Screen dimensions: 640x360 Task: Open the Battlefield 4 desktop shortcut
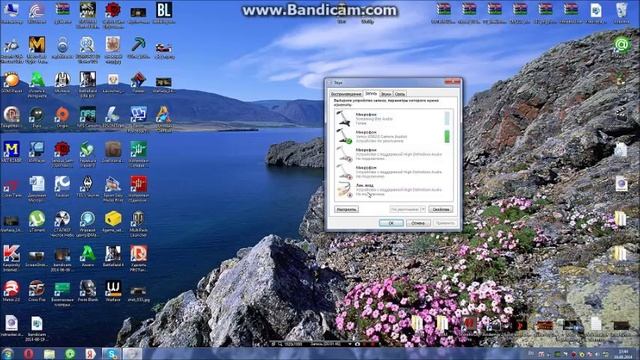click(113, 256)
